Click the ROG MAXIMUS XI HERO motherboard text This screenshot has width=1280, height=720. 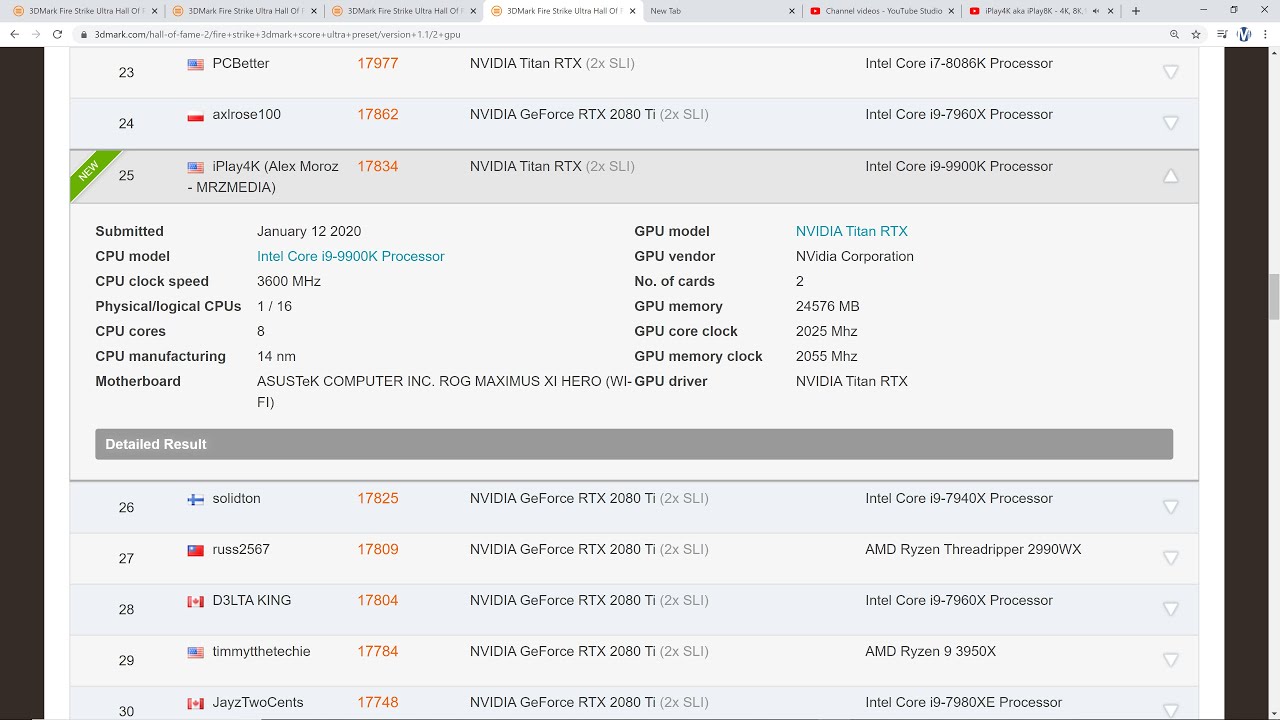(x=444, y=391)
